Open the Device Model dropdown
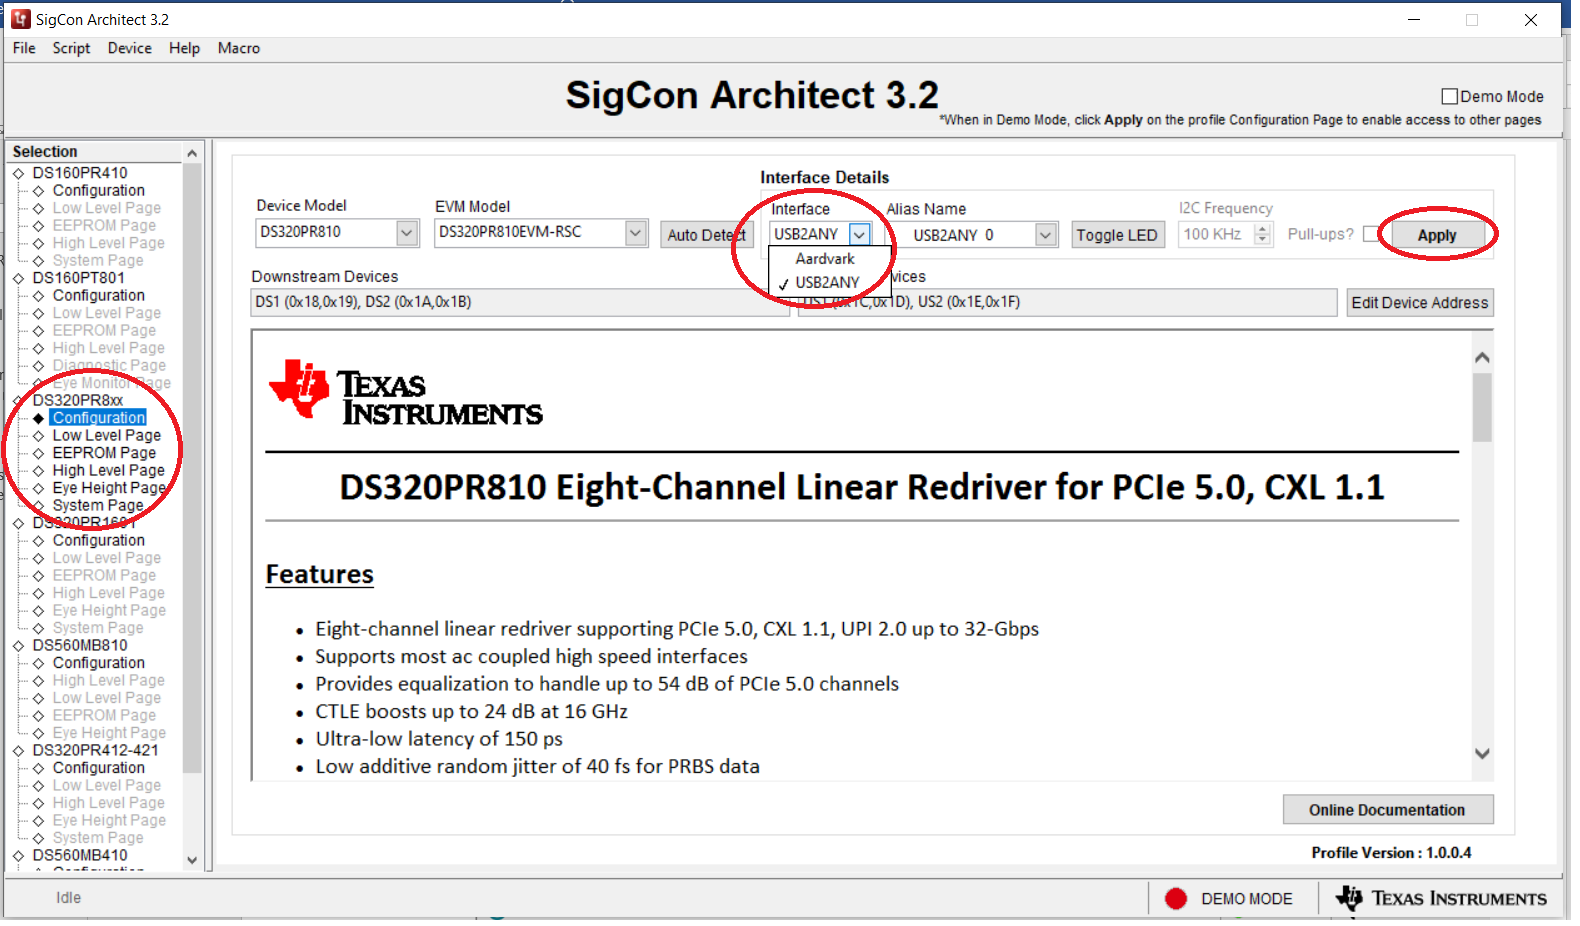The image size is (1580, 926). (x=407, y=233)
